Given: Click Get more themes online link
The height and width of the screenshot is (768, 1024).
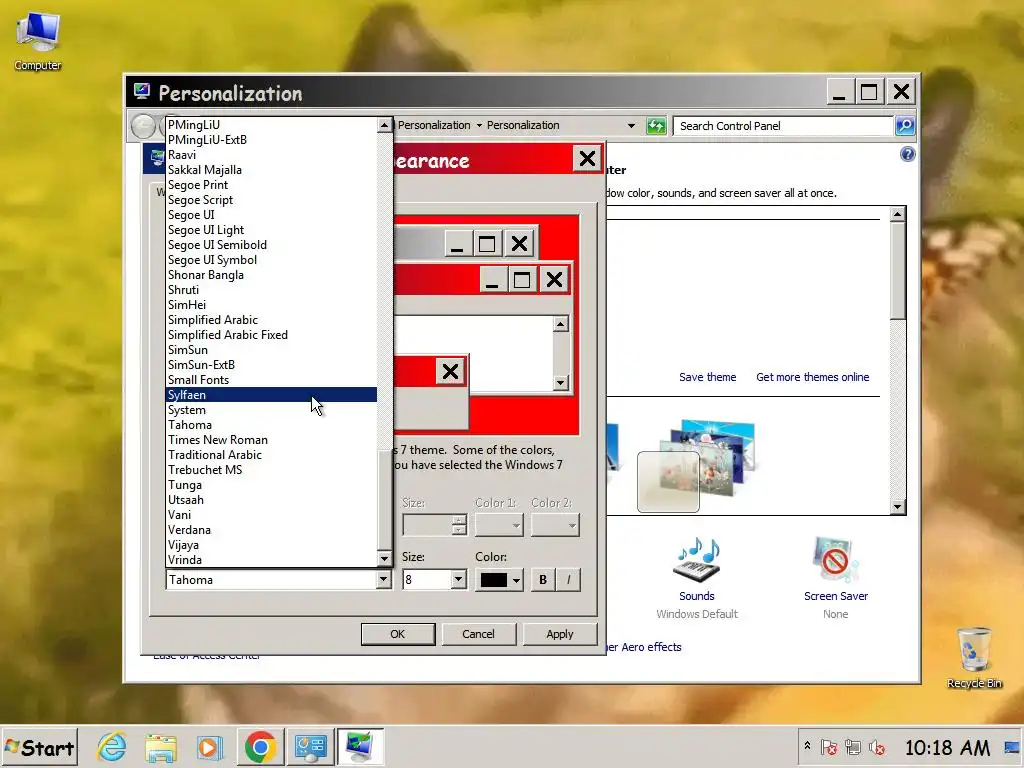Looking at the screenshot, I should click(812, 377).
